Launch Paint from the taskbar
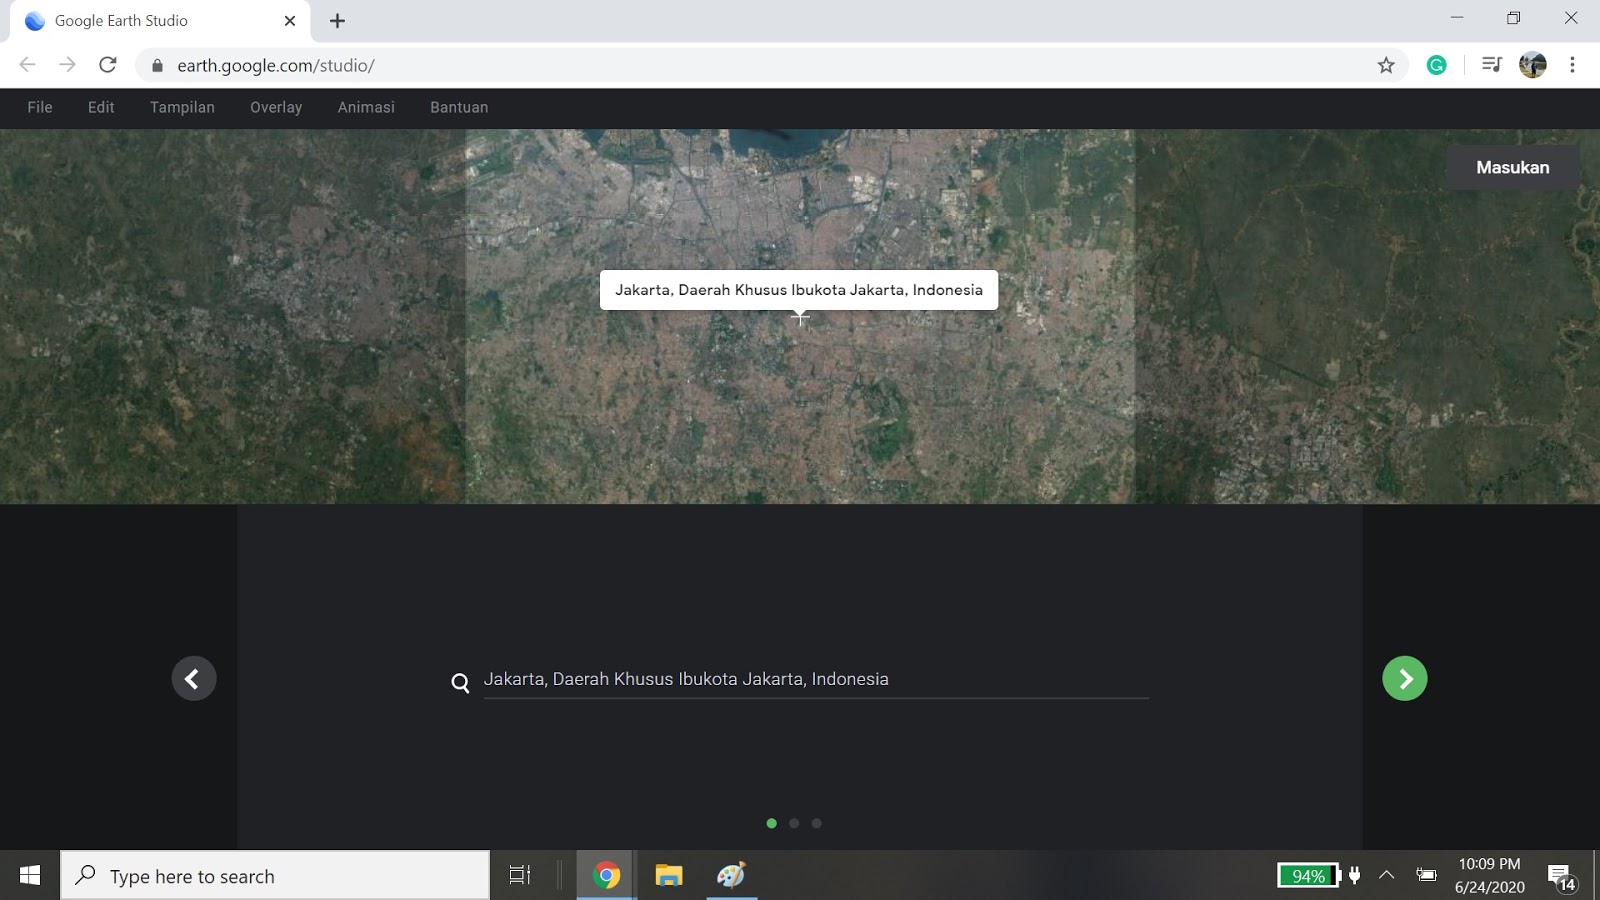 pyautogui.click(x=731, y=876)
